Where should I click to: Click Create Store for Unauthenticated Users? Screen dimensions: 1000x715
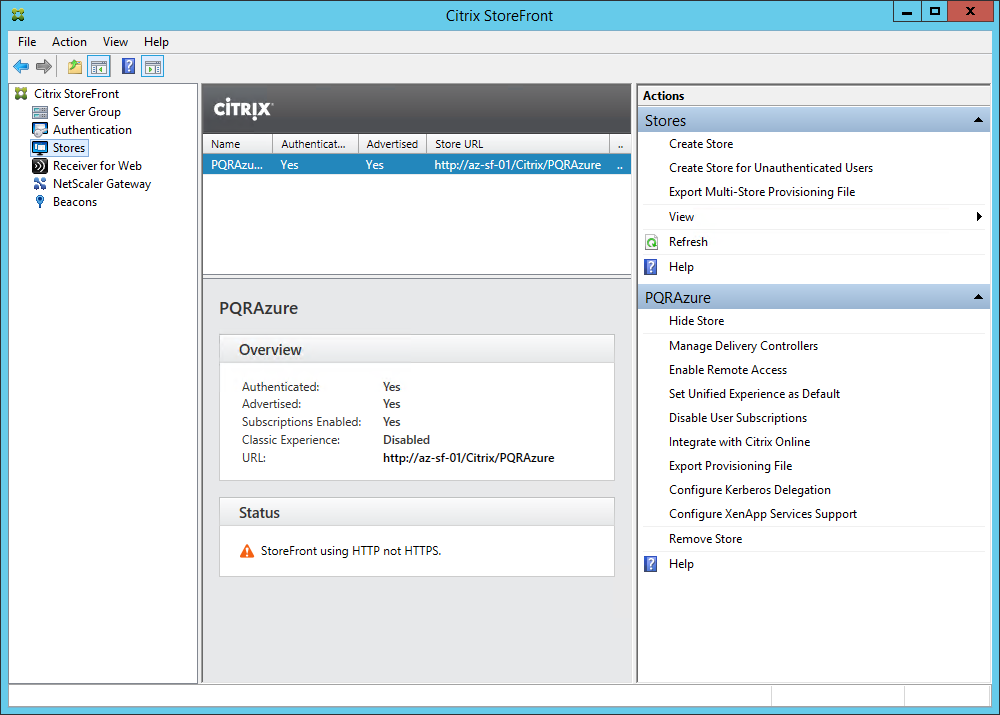coord(771,168)
